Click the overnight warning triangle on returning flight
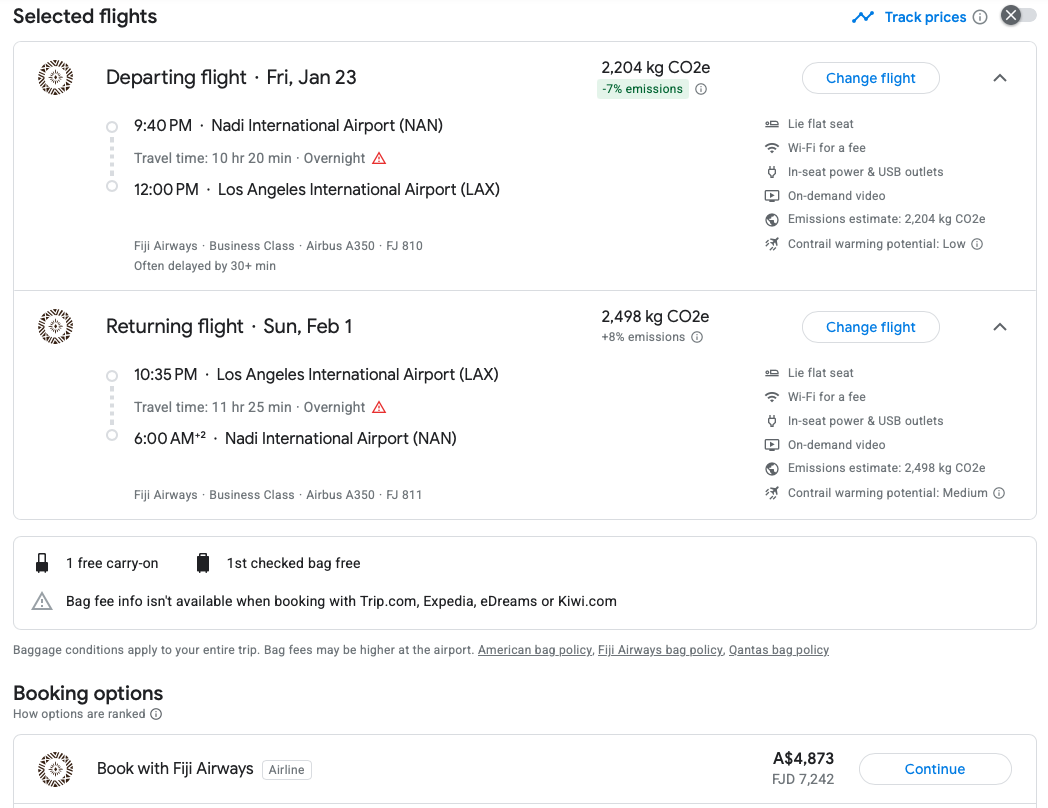This screenshot has width=1048, height=808. coord(379,408)
